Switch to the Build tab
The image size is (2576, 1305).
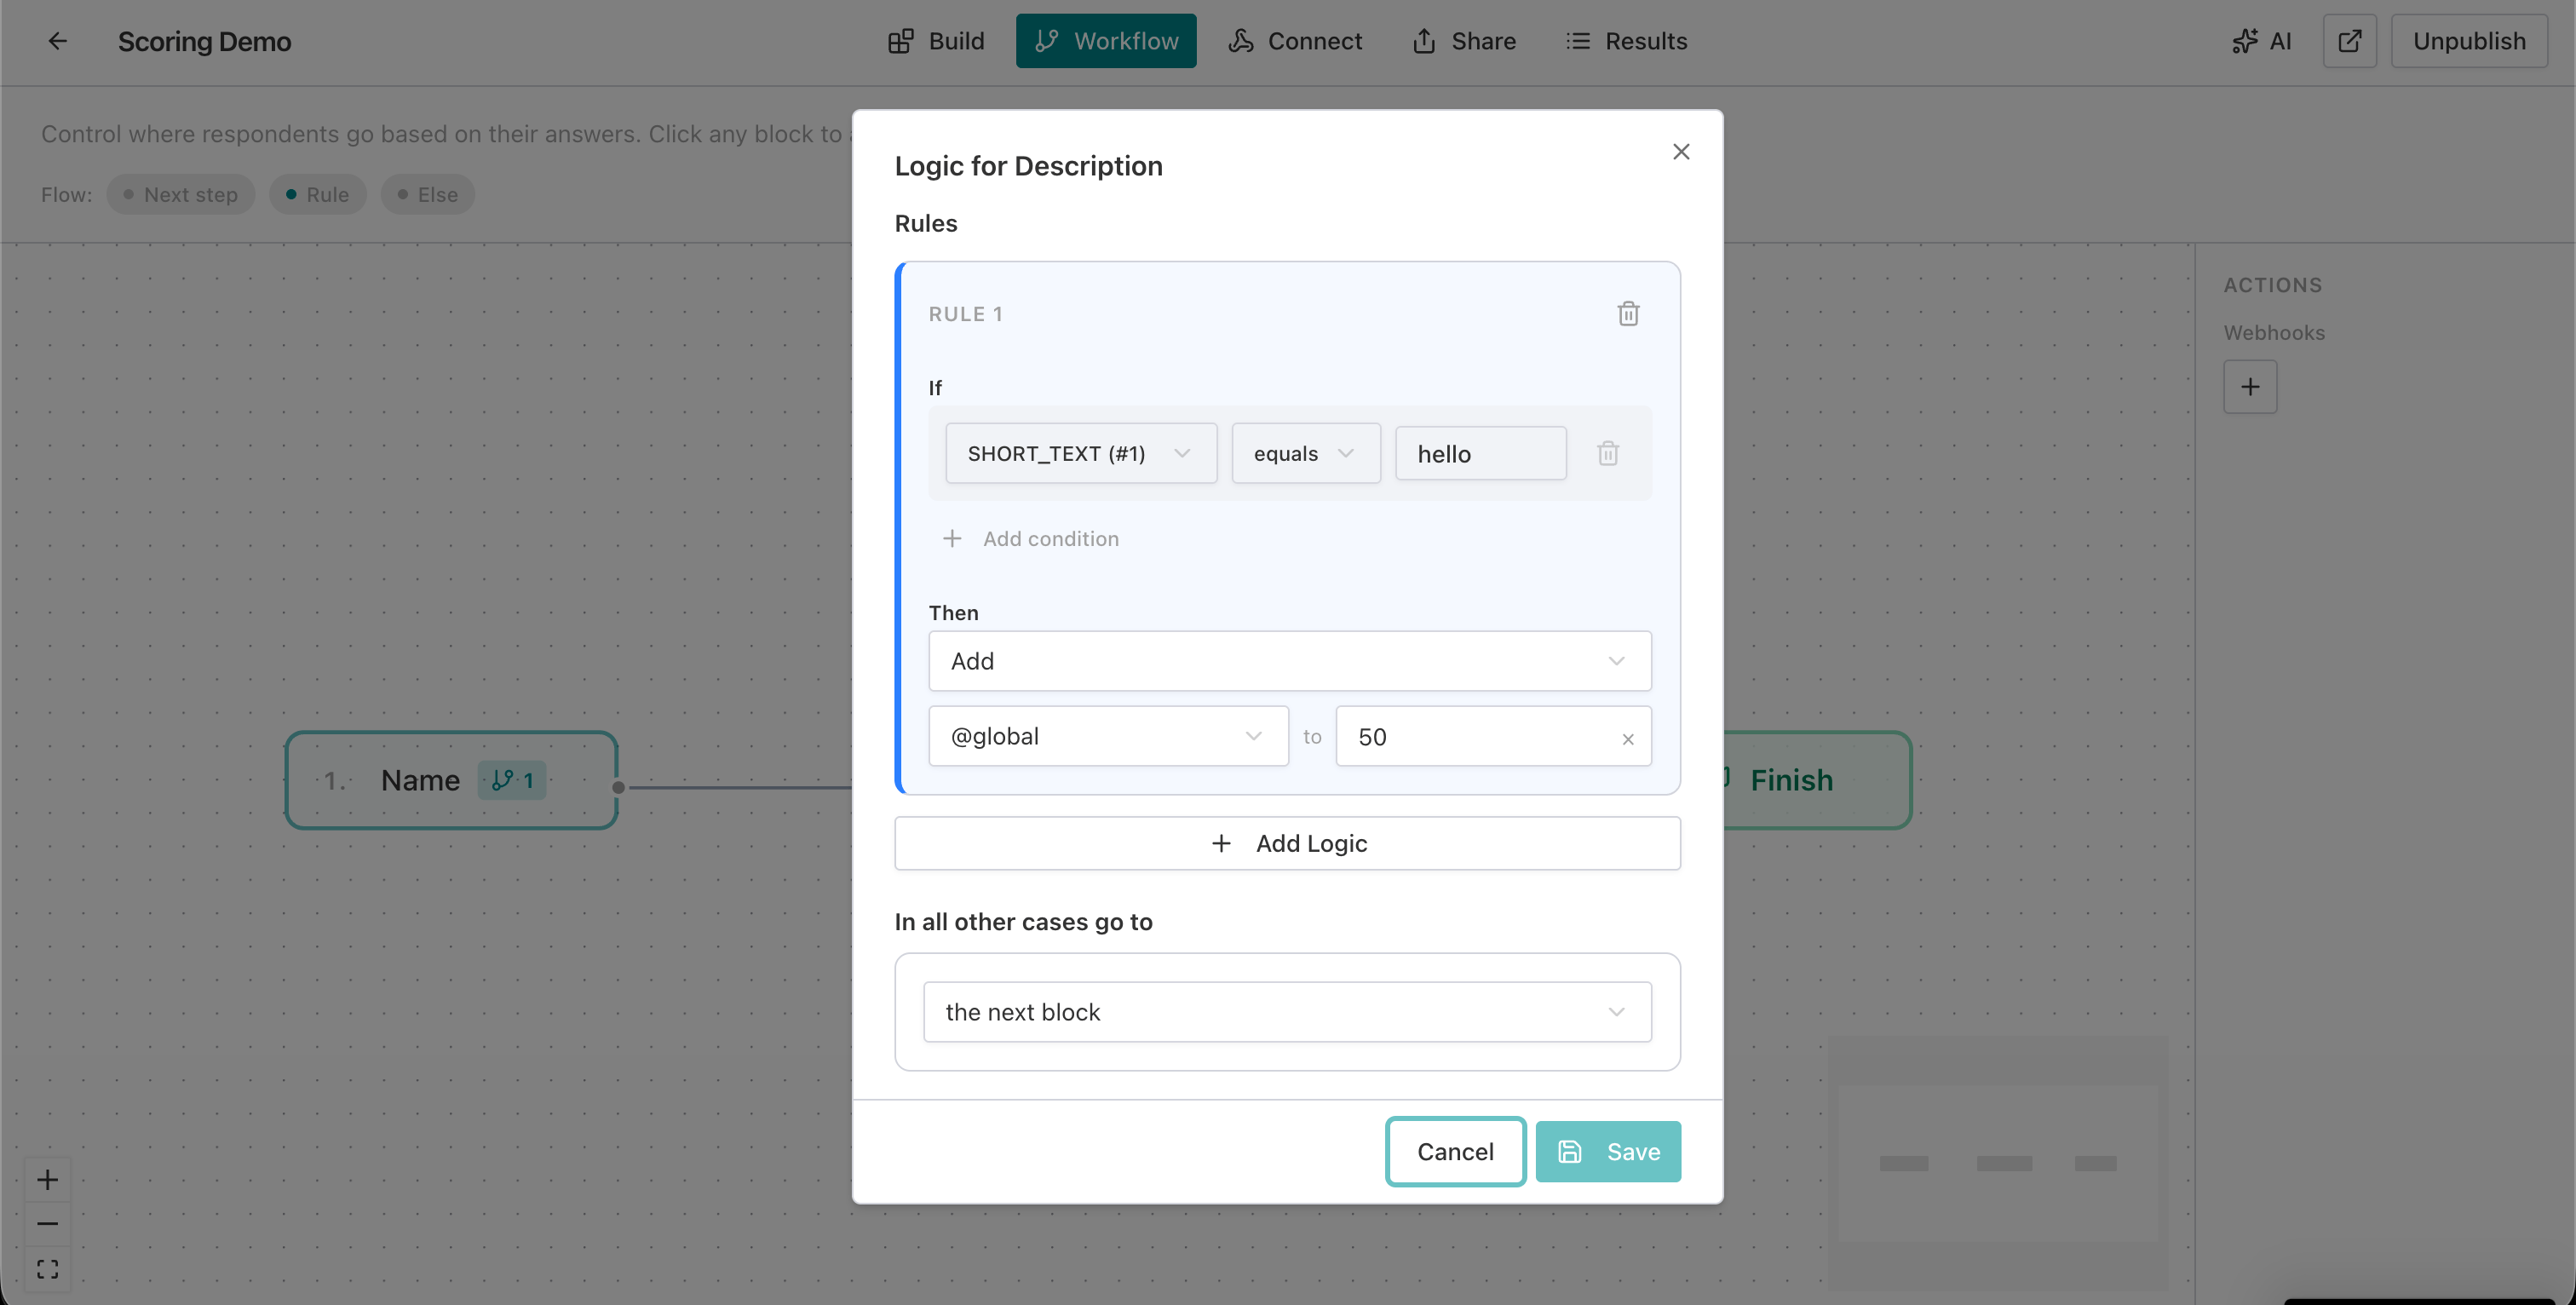coord(936,41)
